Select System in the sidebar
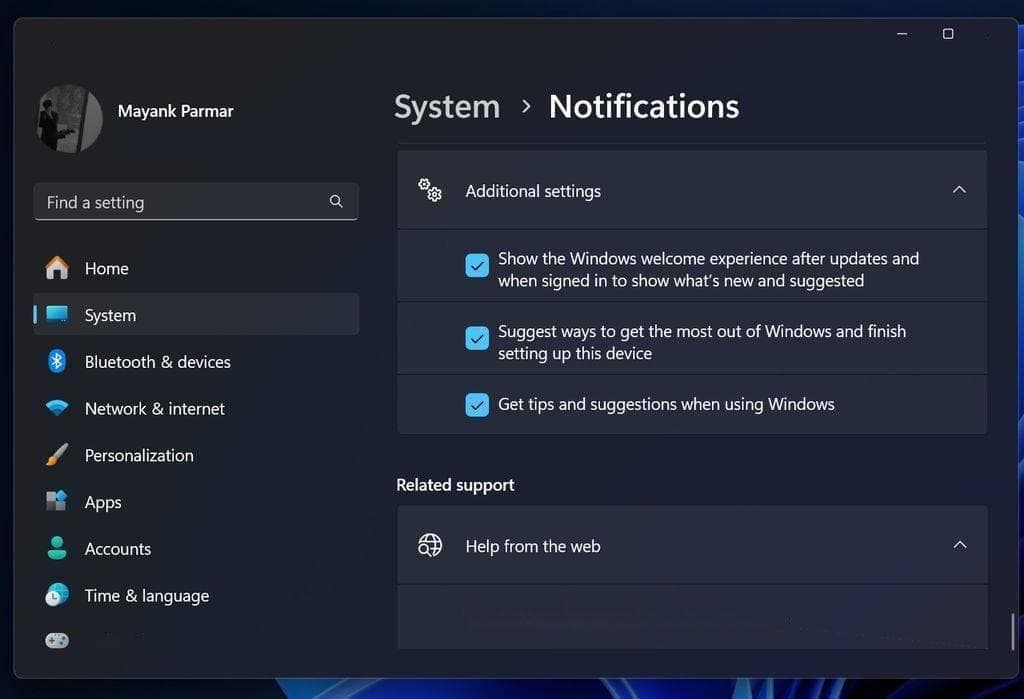The height and width of the screenshot is (699, 1024). 196,314
